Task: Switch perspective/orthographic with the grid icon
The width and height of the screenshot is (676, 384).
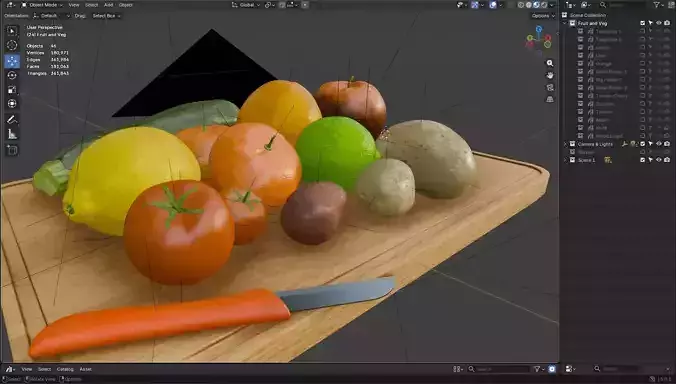Action: point(550,100)
